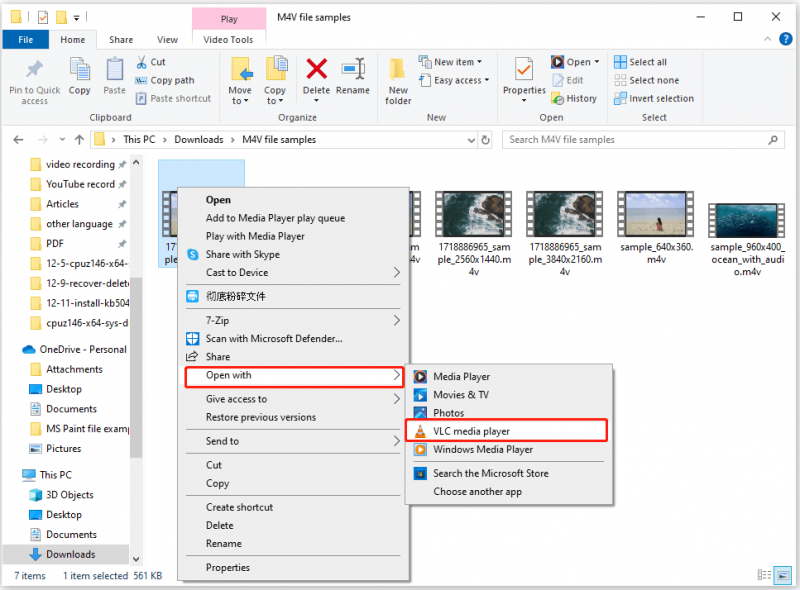
Task: Open the Move to dropdown
Action: coord(240,95)
